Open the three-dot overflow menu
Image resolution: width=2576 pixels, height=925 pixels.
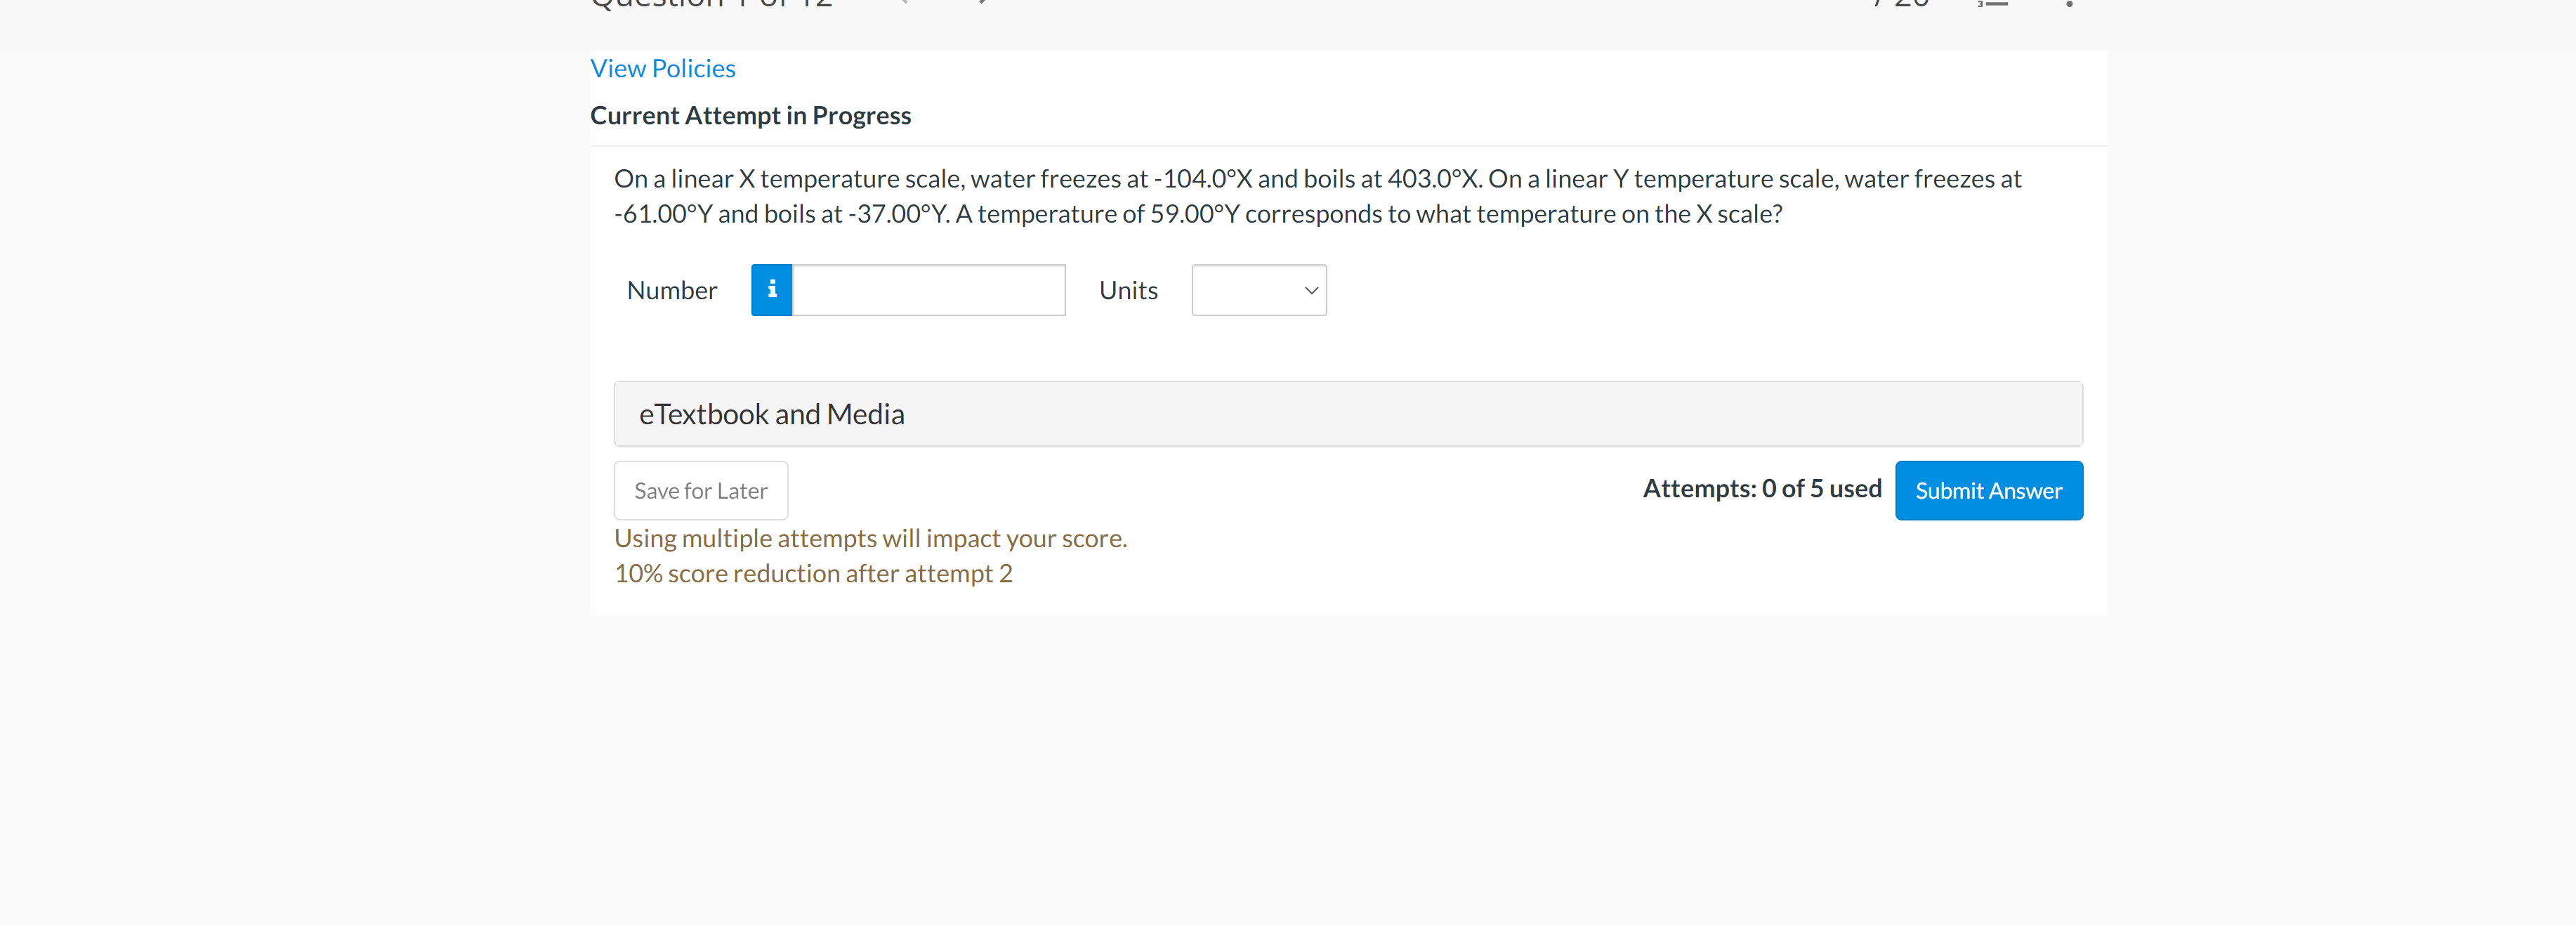pyautogui.click(x=2070, y=5)
